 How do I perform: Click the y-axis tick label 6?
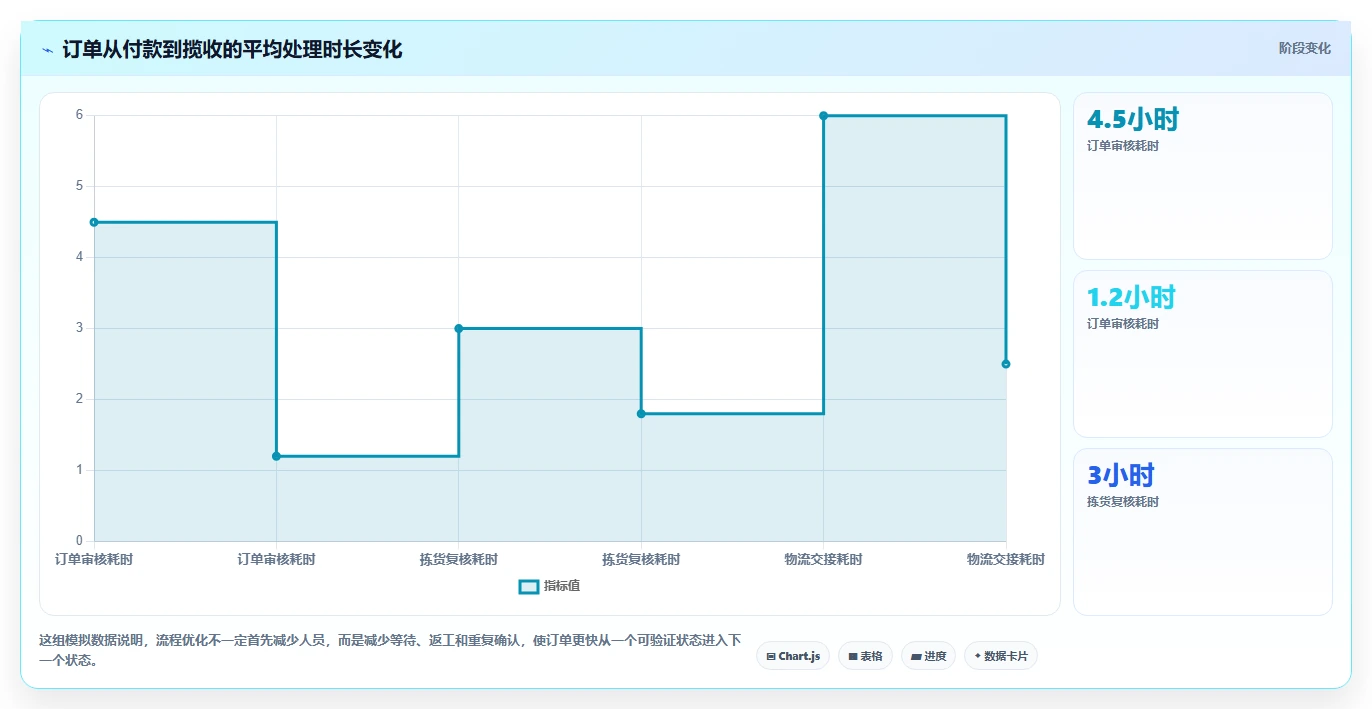(79, 115)
